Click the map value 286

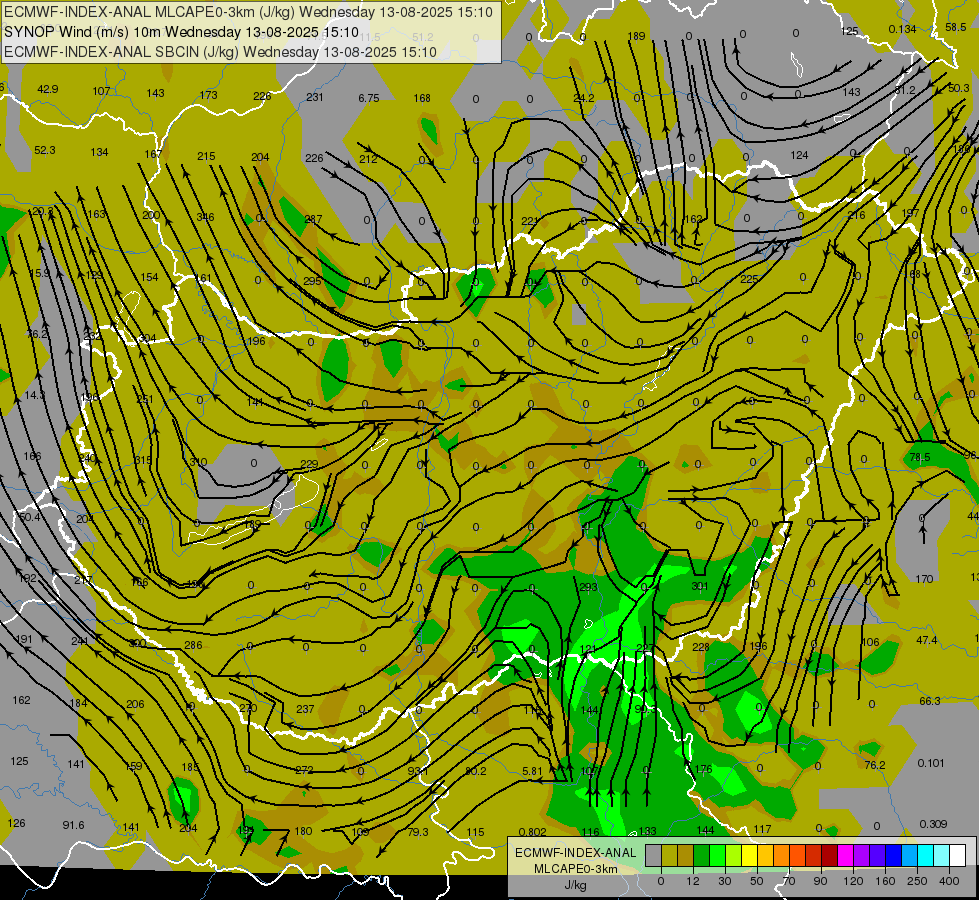pos(193,645)
